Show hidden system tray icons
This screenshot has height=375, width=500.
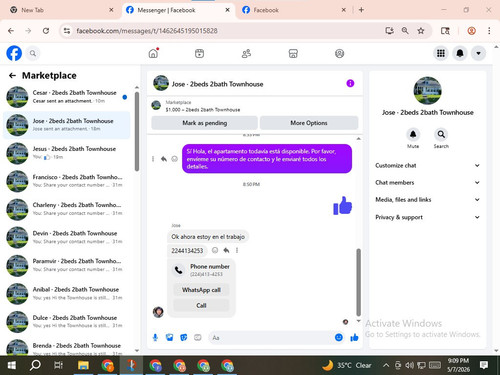pos(386,365)
